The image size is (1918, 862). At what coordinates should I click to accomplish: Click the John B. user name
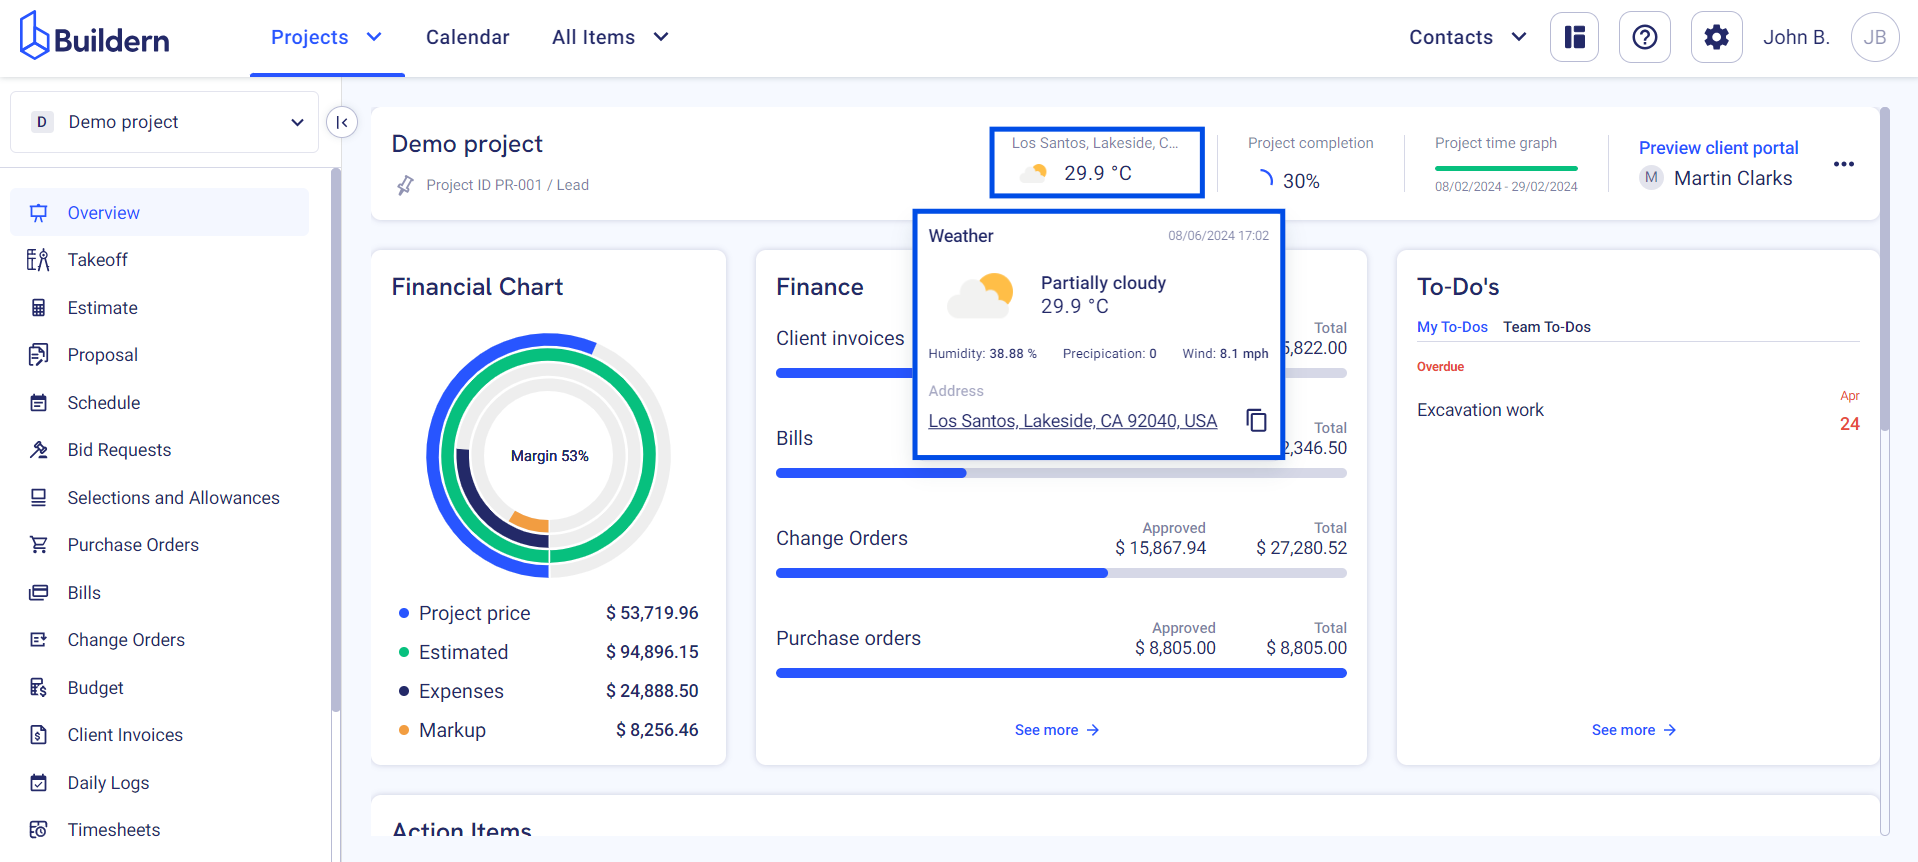point(1796,37)
